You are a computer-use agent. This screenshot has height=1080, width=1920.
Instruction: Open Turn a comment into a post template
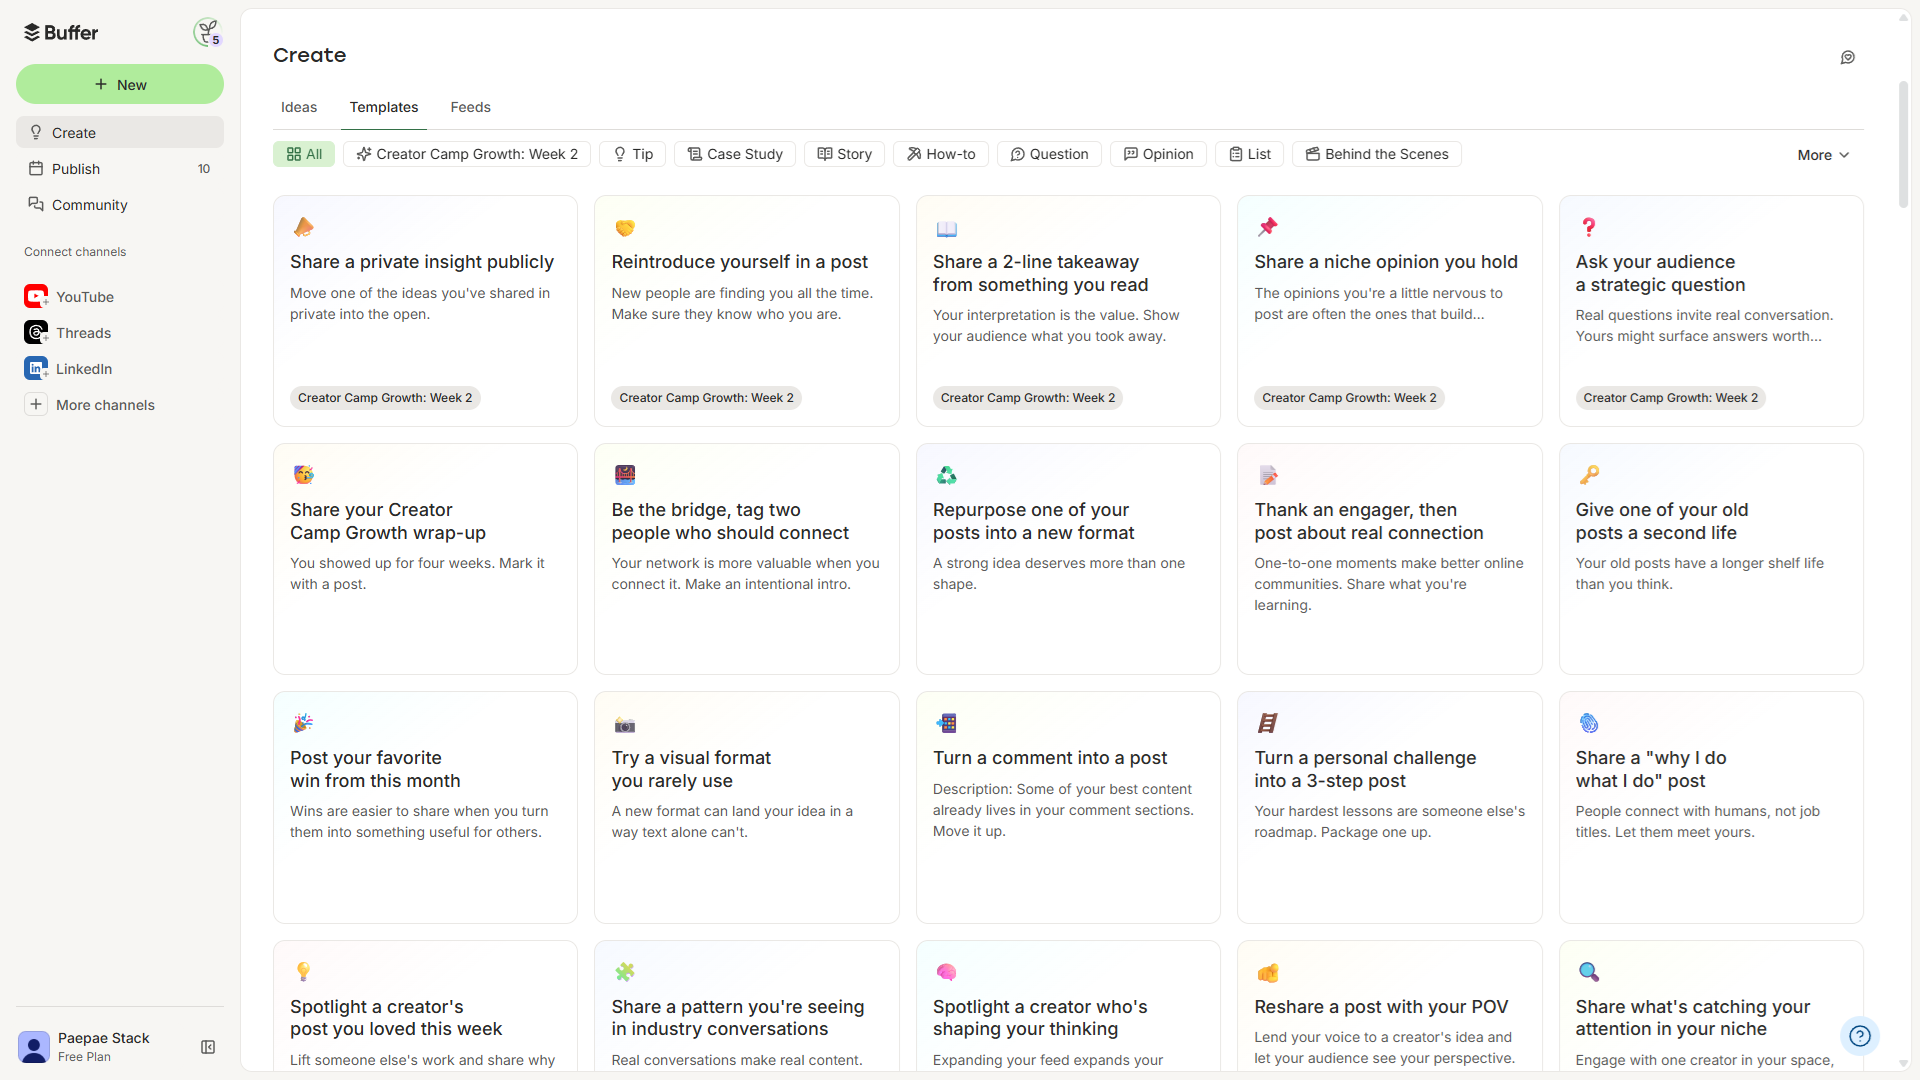tap(1068, 807)
